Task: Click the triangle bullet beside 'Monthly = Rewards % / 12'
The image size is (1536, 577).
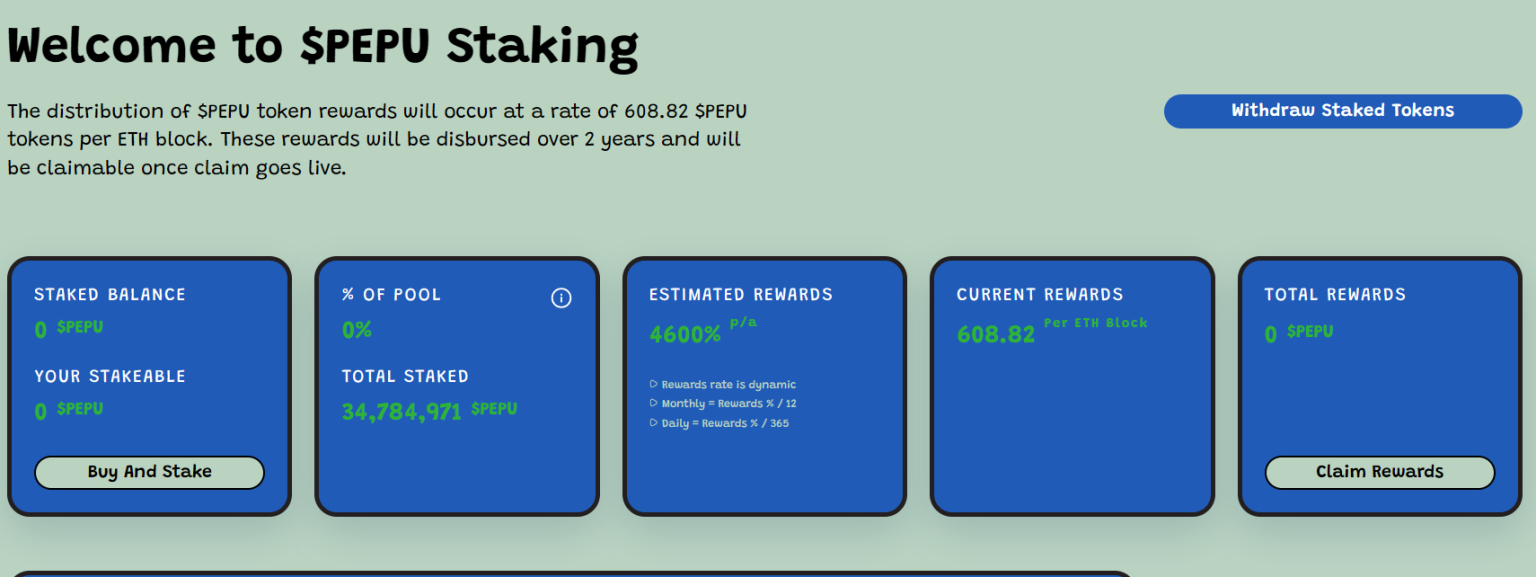Action: coord(654,404)
